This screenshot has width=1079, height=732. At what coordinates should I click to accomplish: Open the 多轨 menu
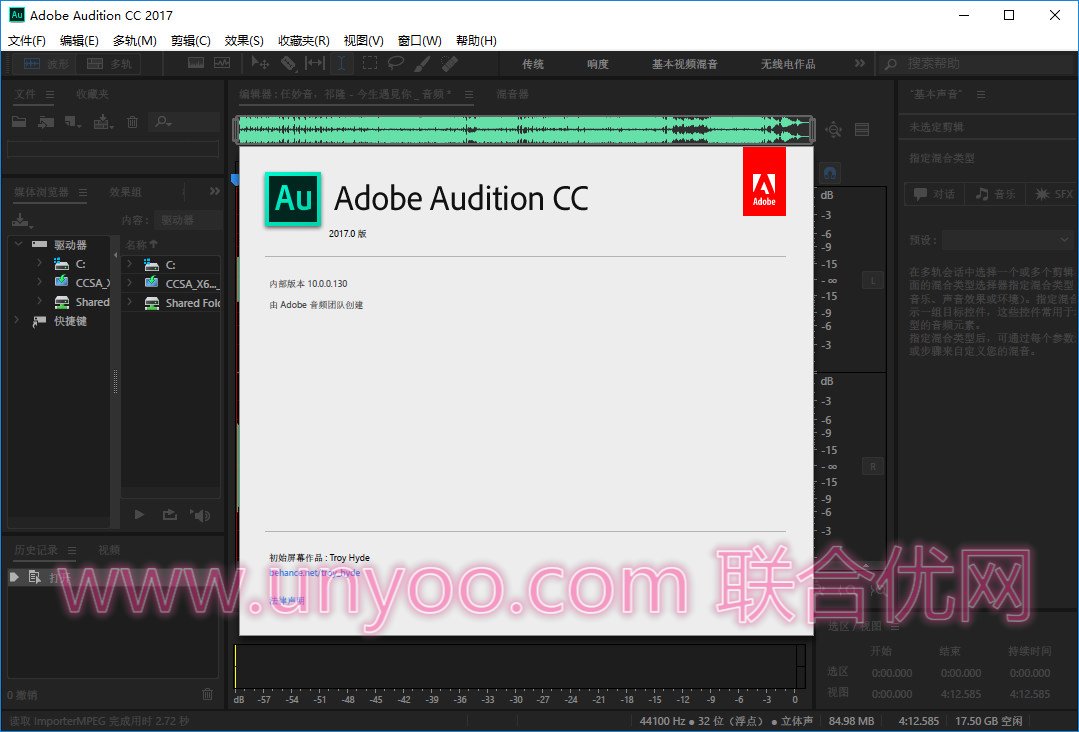[x=135, y=41]
